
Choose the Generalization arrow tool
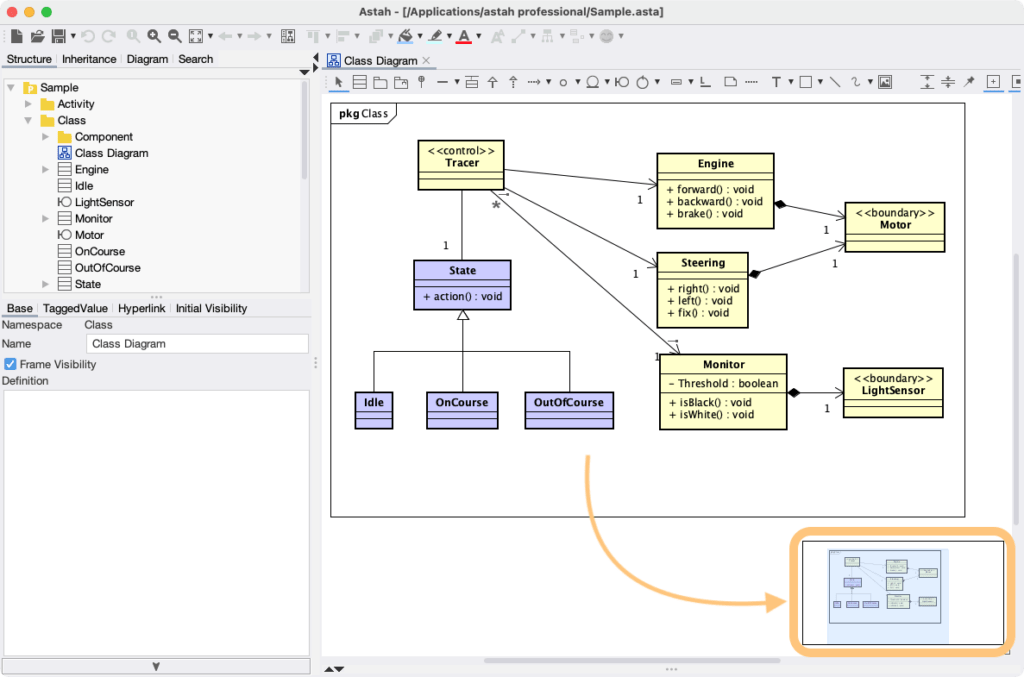[x=492, y=82]
